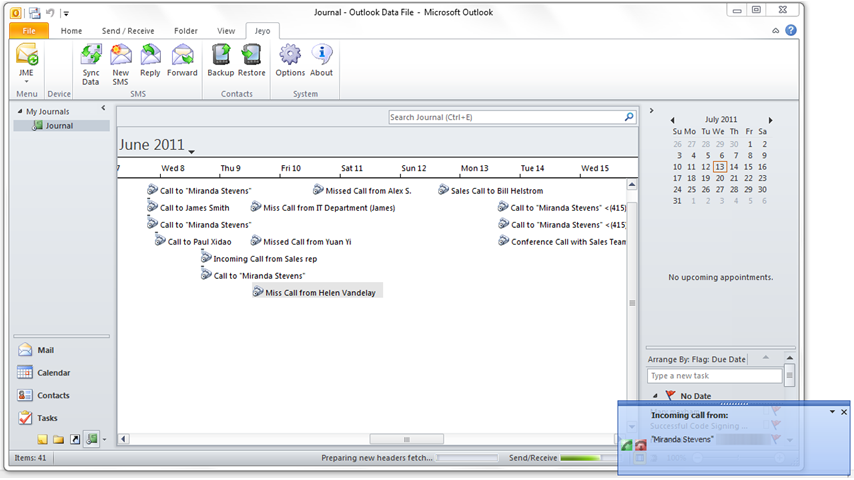This screenshot has width=854, height=480.
Task: Collapse the No Date task group
Action: click(656, 396)
